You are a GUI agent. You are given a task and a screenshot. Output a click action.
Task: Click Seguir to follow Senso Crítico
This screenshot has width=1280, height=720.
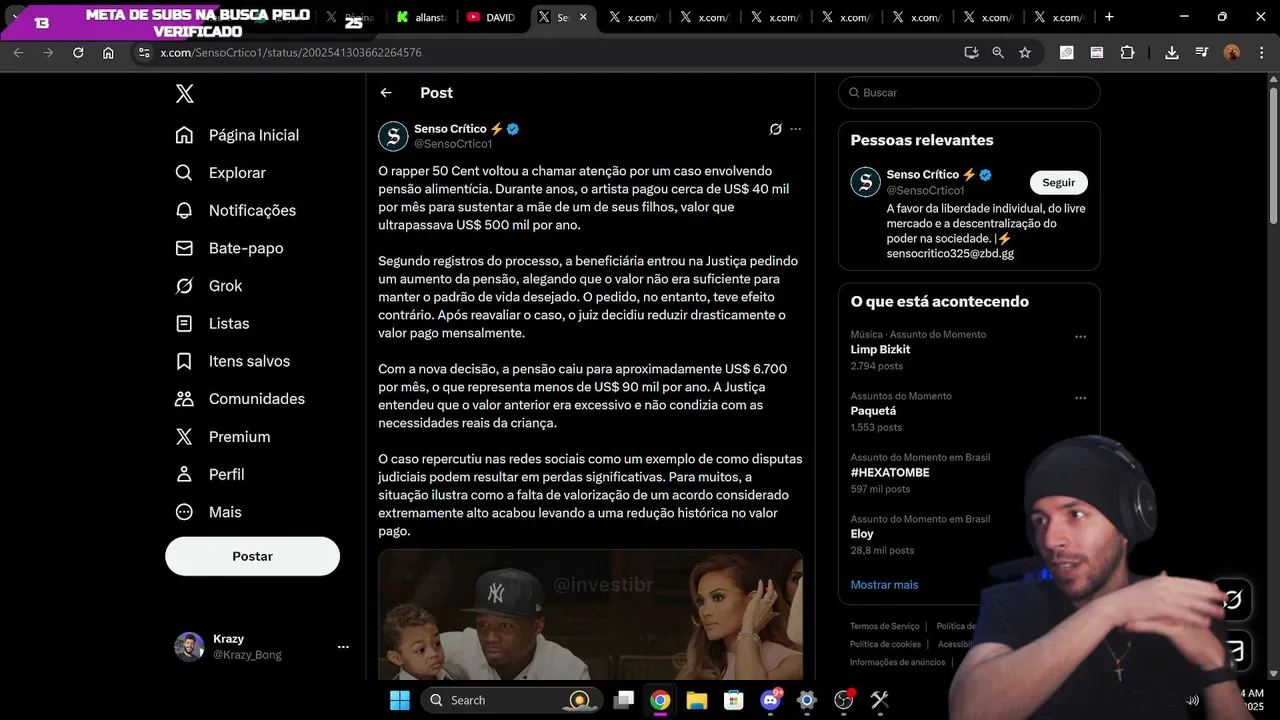1059,183
